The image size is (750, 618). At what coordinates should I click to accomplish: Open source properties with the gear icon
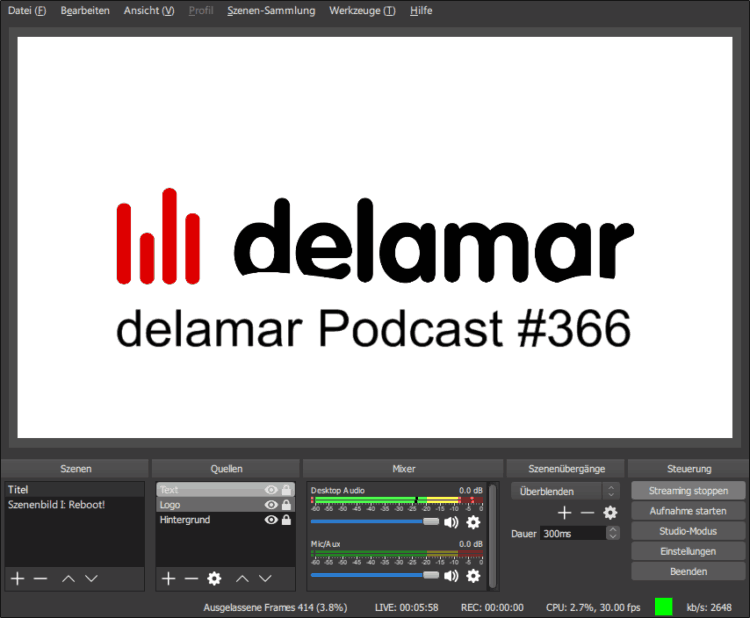click(x=214, y=579)
